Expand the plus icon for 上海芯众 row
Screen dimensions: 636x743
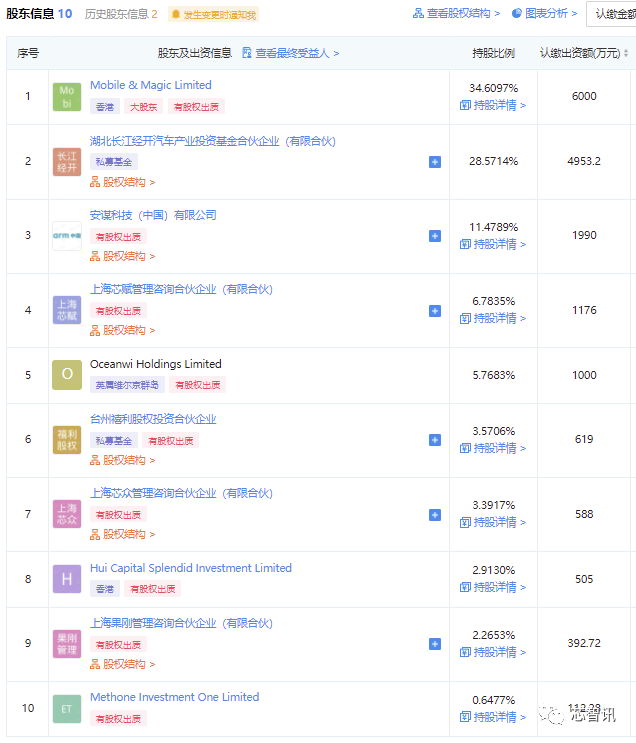coord(435,515)
